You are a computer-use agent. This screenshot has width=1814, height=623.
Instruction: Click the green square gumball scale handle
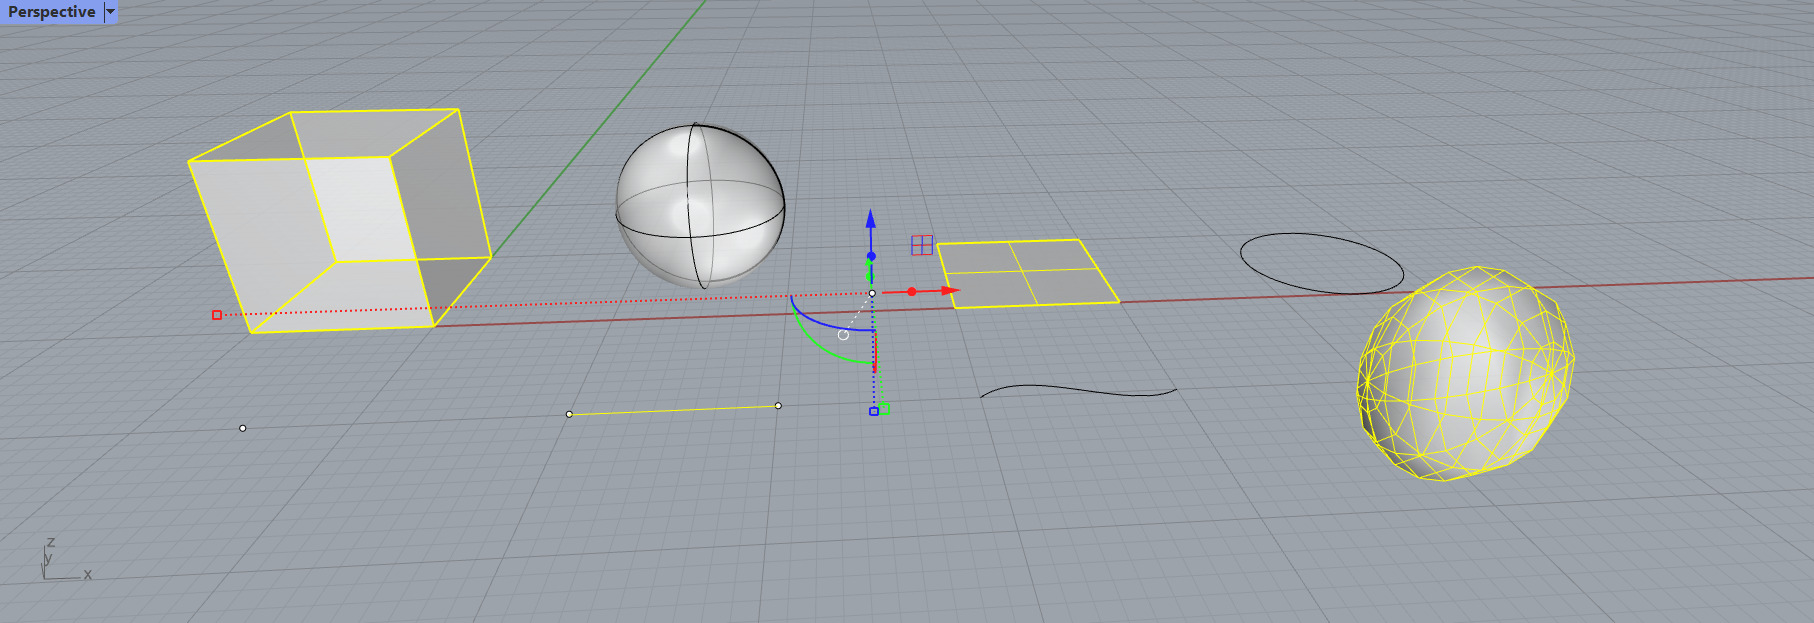pos(884,409)
